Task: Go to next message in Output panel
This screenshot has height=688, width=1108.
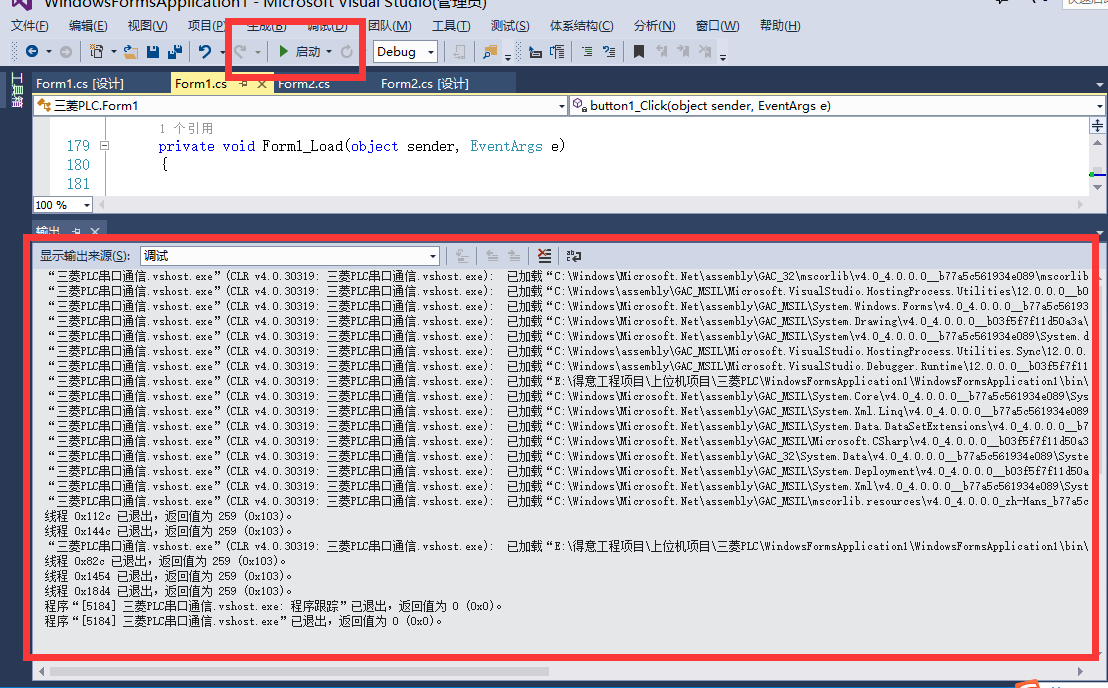Action: point(514,256)
